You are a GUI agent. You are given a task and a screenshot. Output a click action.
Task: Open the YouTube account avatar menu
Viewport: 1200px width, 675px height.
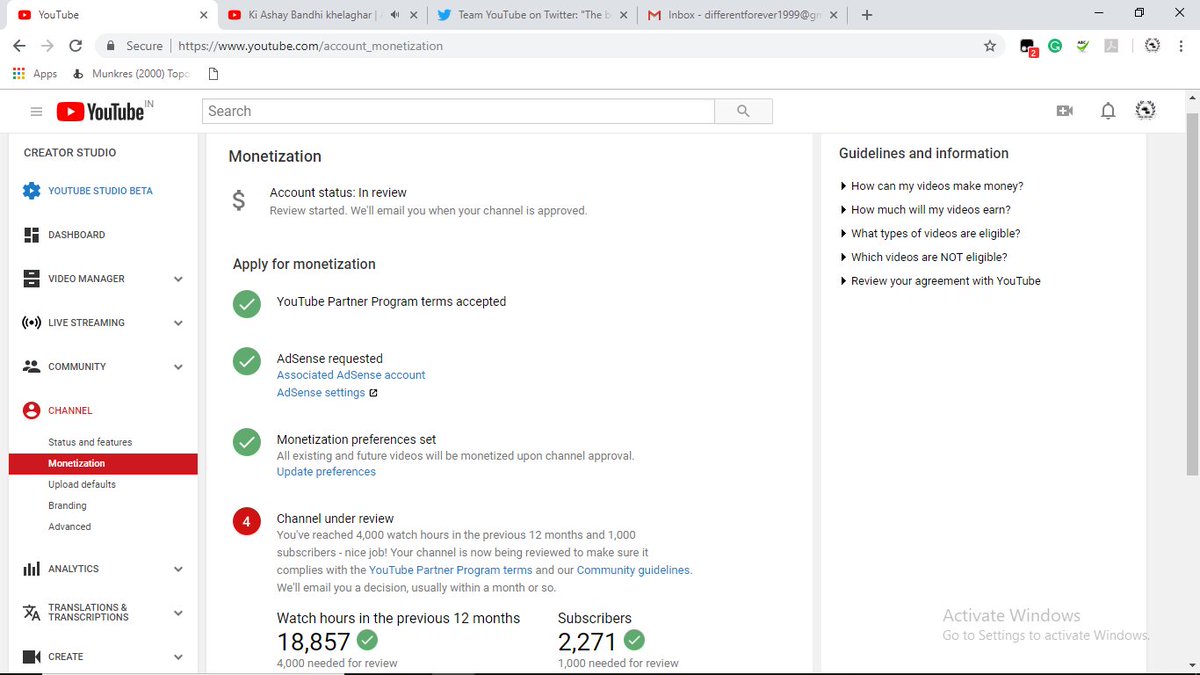1146,111
